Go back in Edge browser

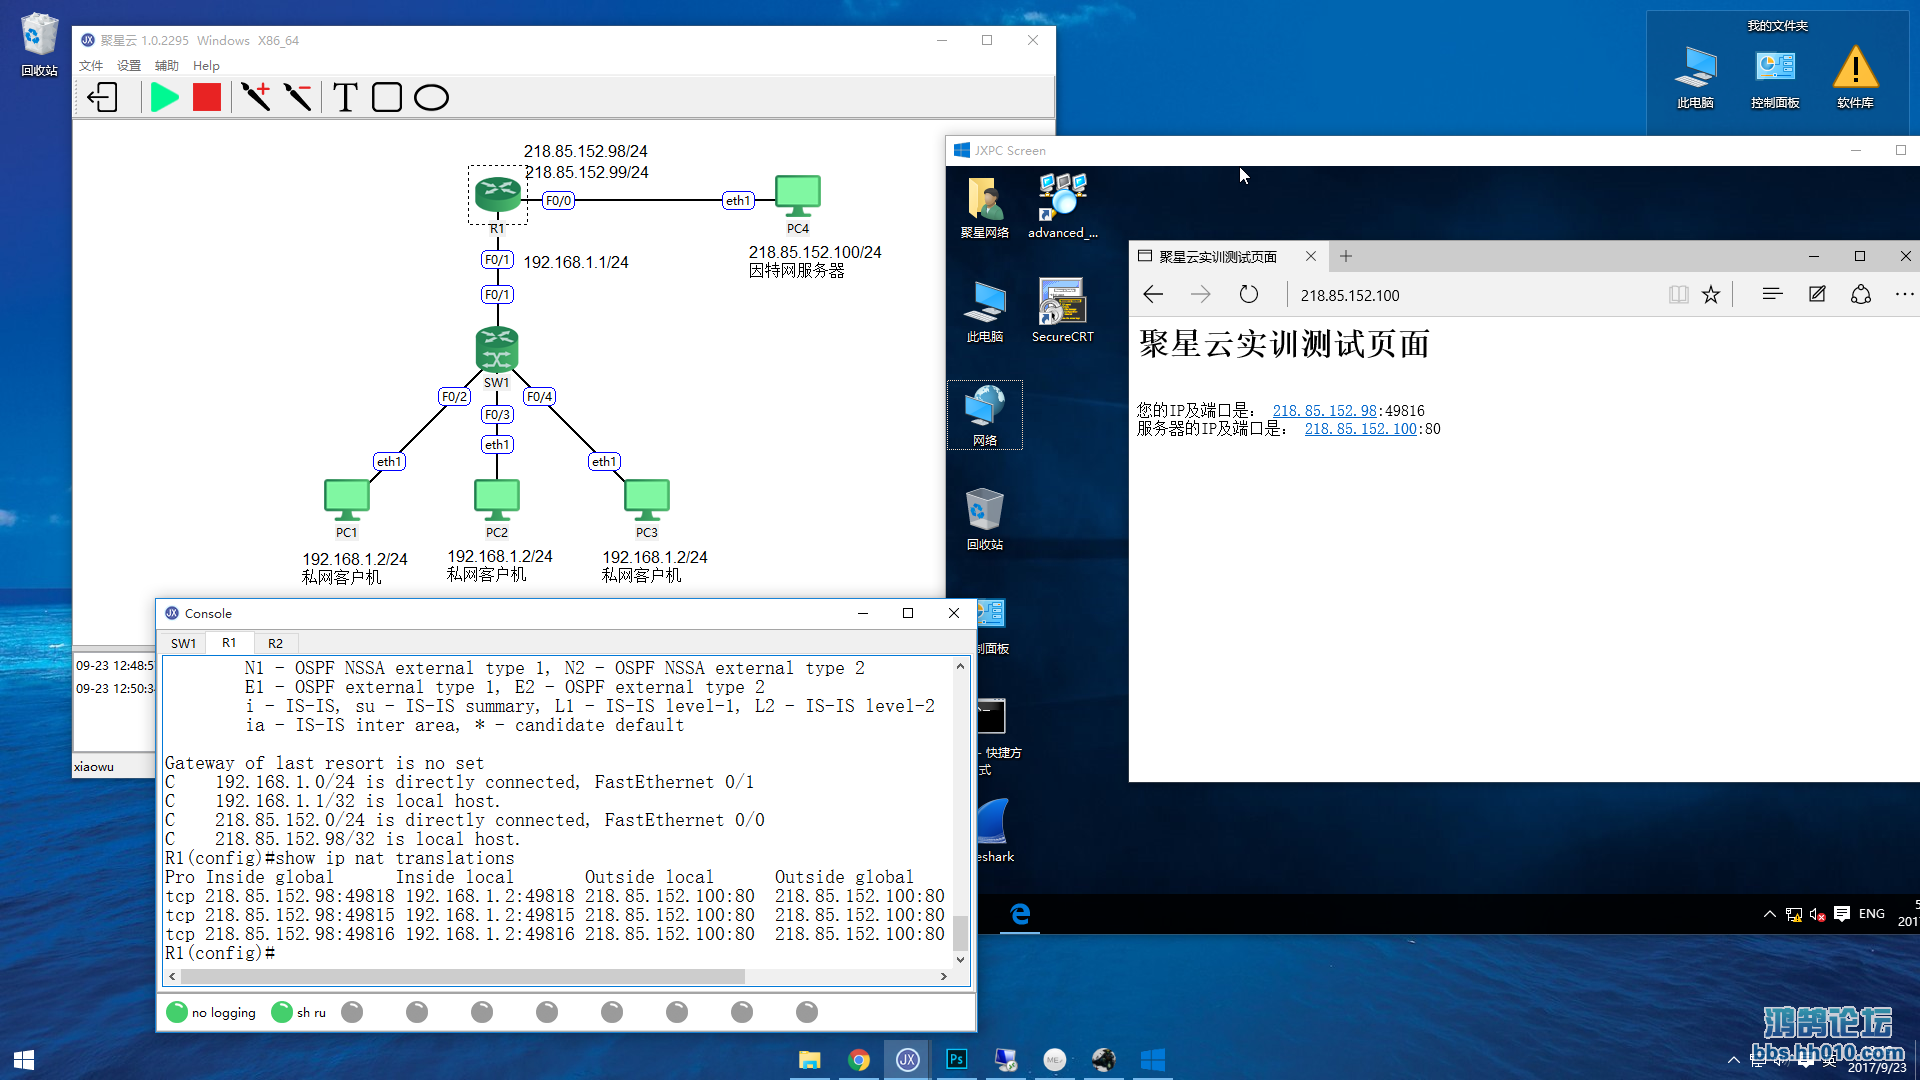[x=1153, y=294]
